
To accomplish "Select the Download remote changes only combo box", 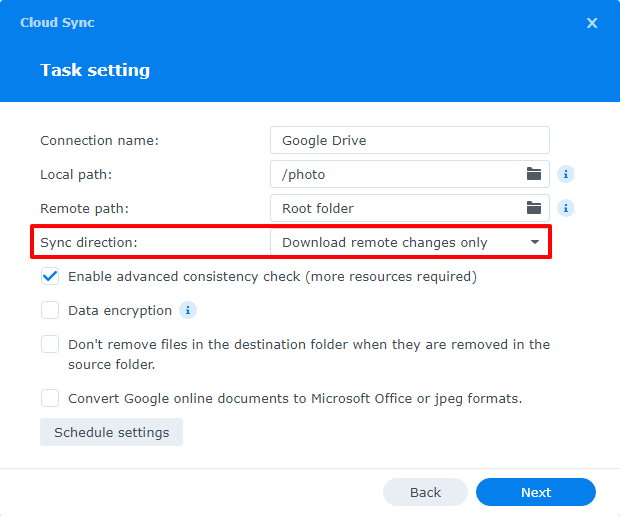I will click(410, 242).
